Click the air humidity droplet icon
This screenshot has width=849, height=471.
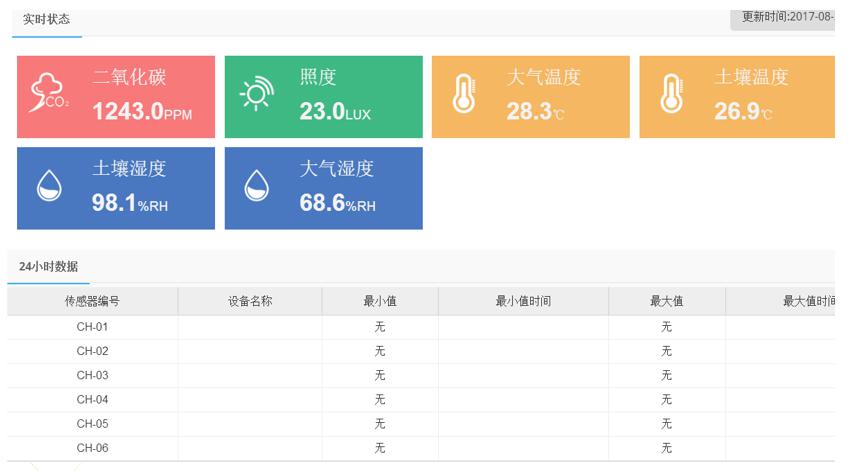click(257, 187)
